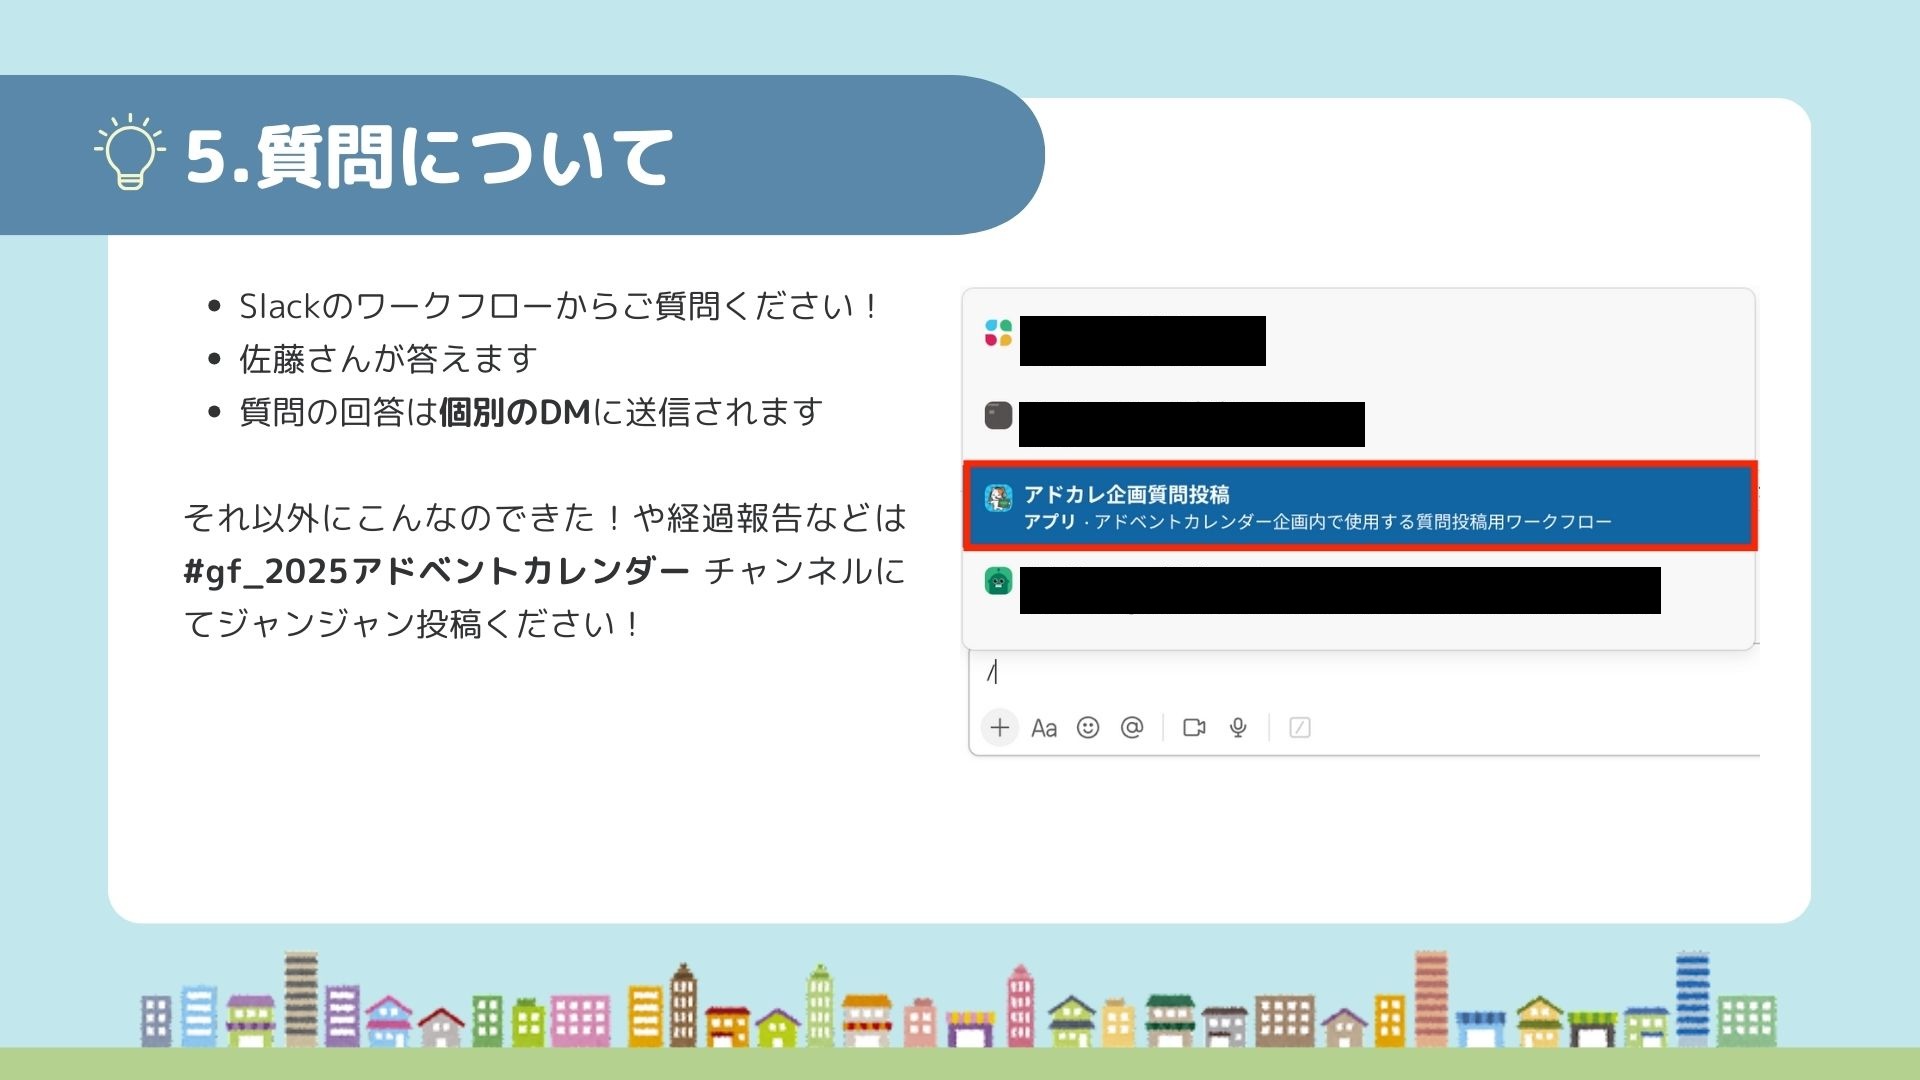The width and height of the screenshot is (1920, 1080).
Task: Click the plus attach button in composer
Action: point(999,727)
